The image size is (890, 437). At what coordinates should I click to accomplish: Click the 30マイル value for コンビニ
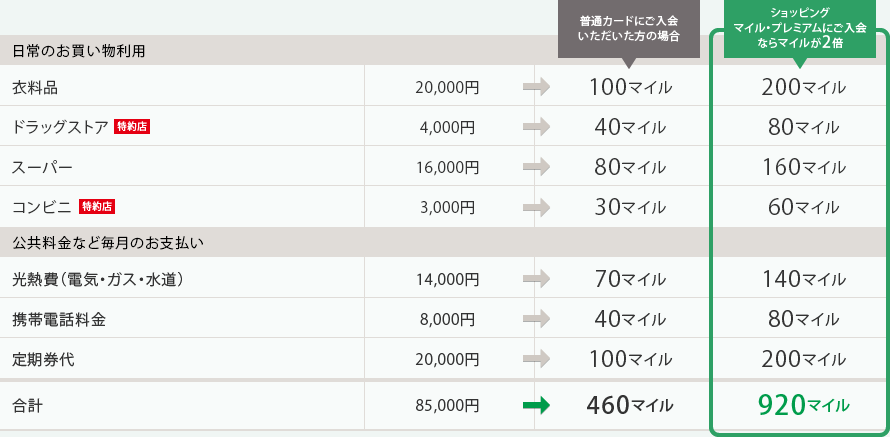tap(630, 207)
